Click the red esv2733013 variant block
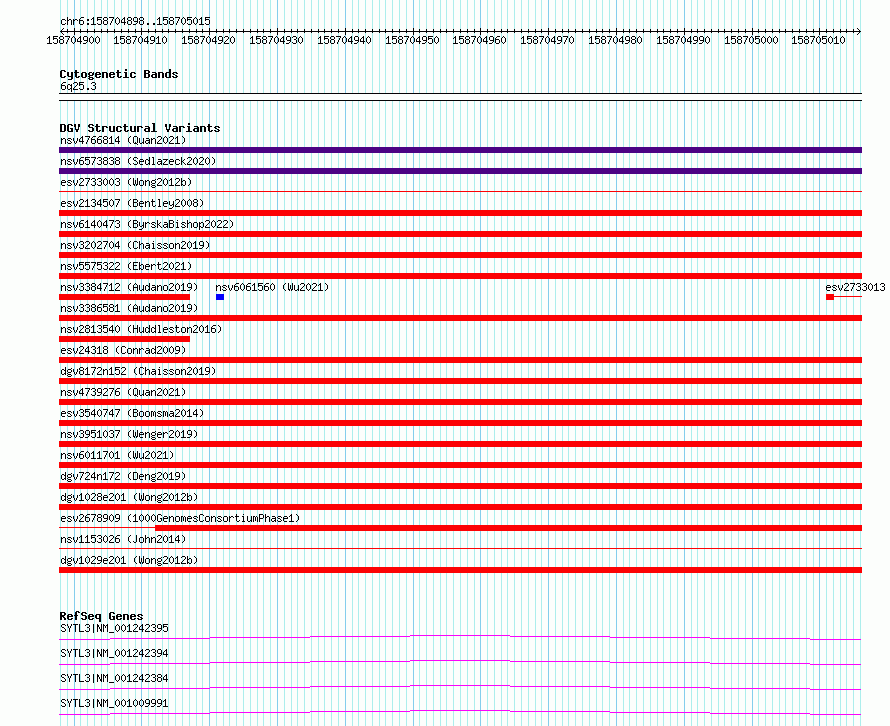 click(x=830, y=297)
